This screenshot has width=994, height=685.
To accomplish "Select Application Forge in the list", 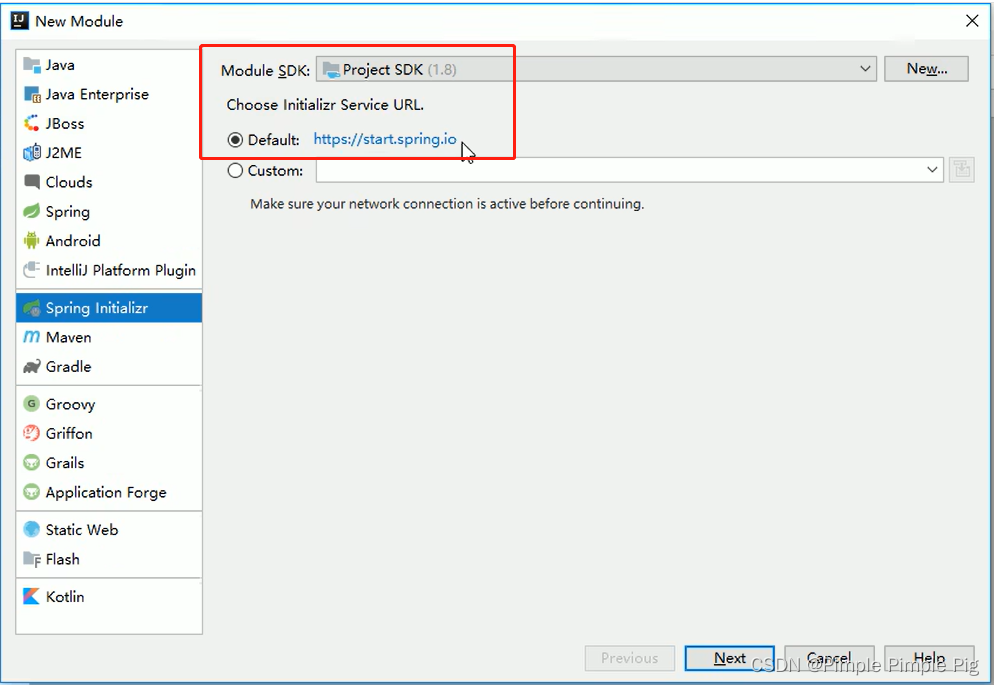I will pyautogui.click(x=109, y=492).
